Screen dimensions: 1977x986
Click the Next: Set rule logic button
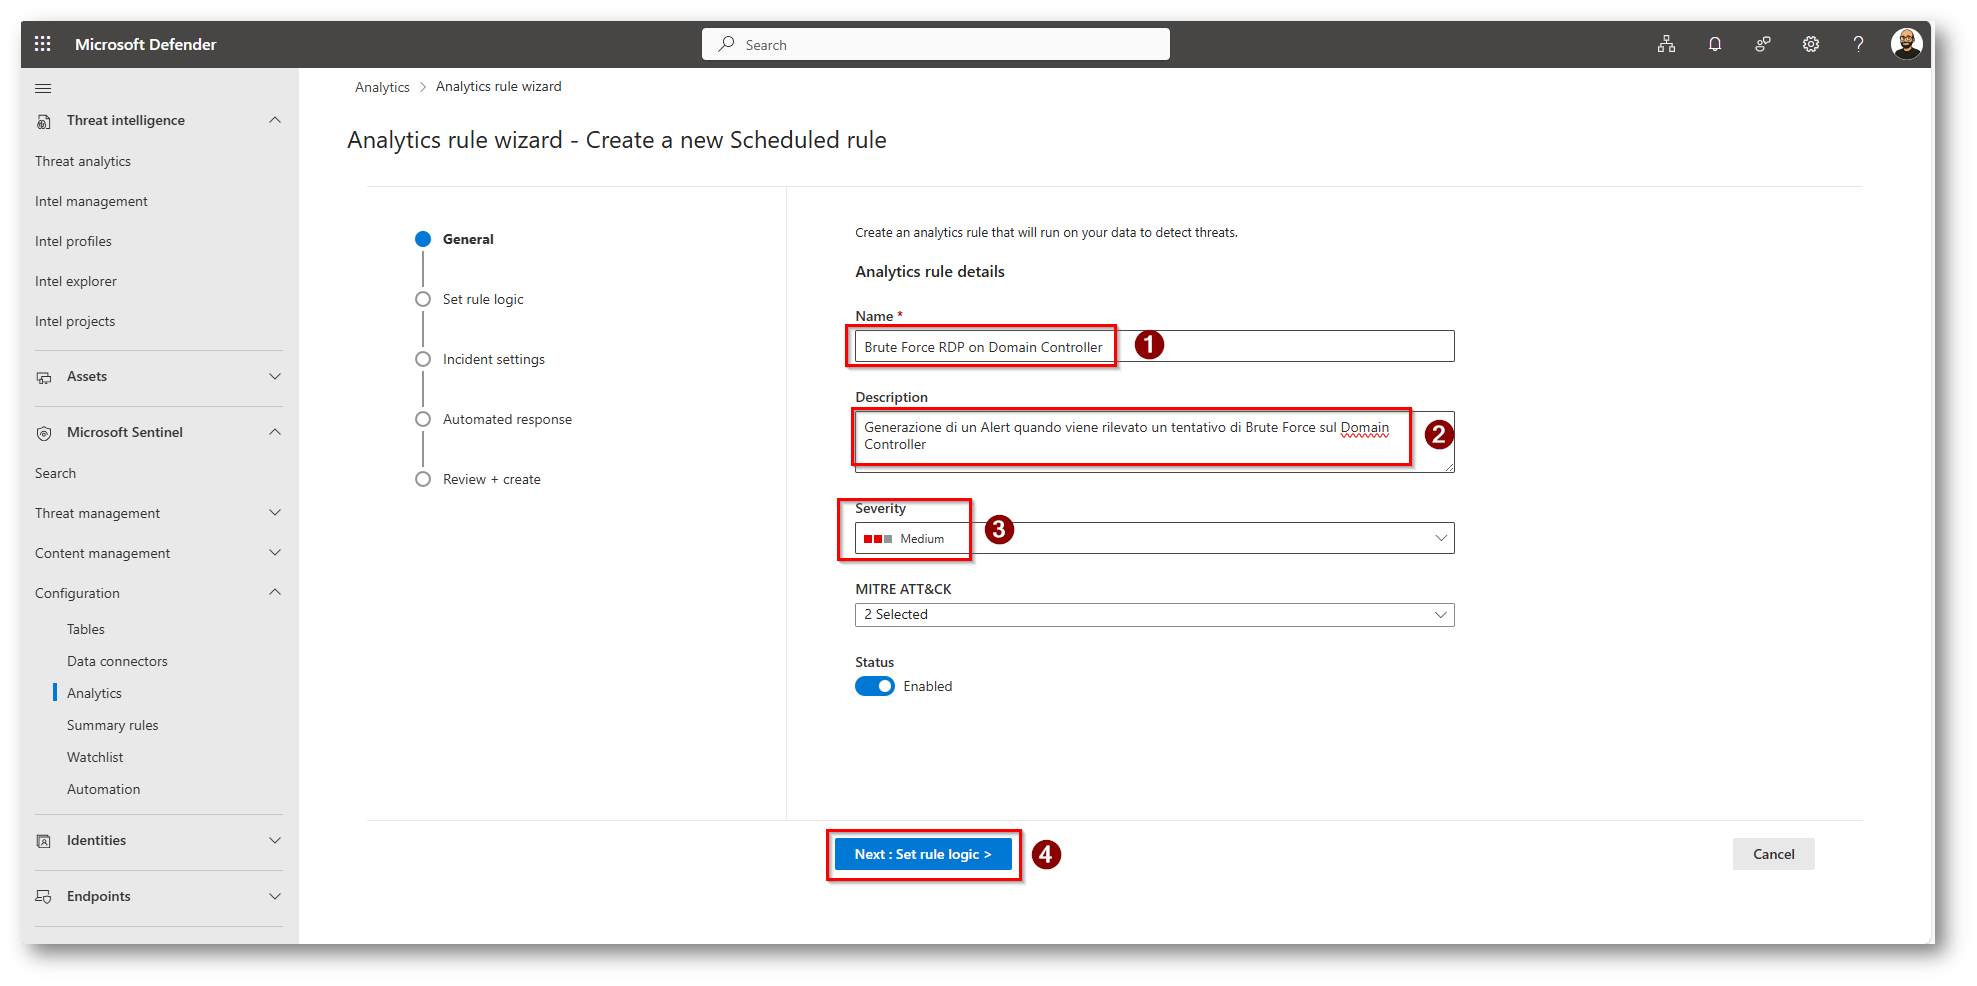pyautogui.click(x=922, y=854)
